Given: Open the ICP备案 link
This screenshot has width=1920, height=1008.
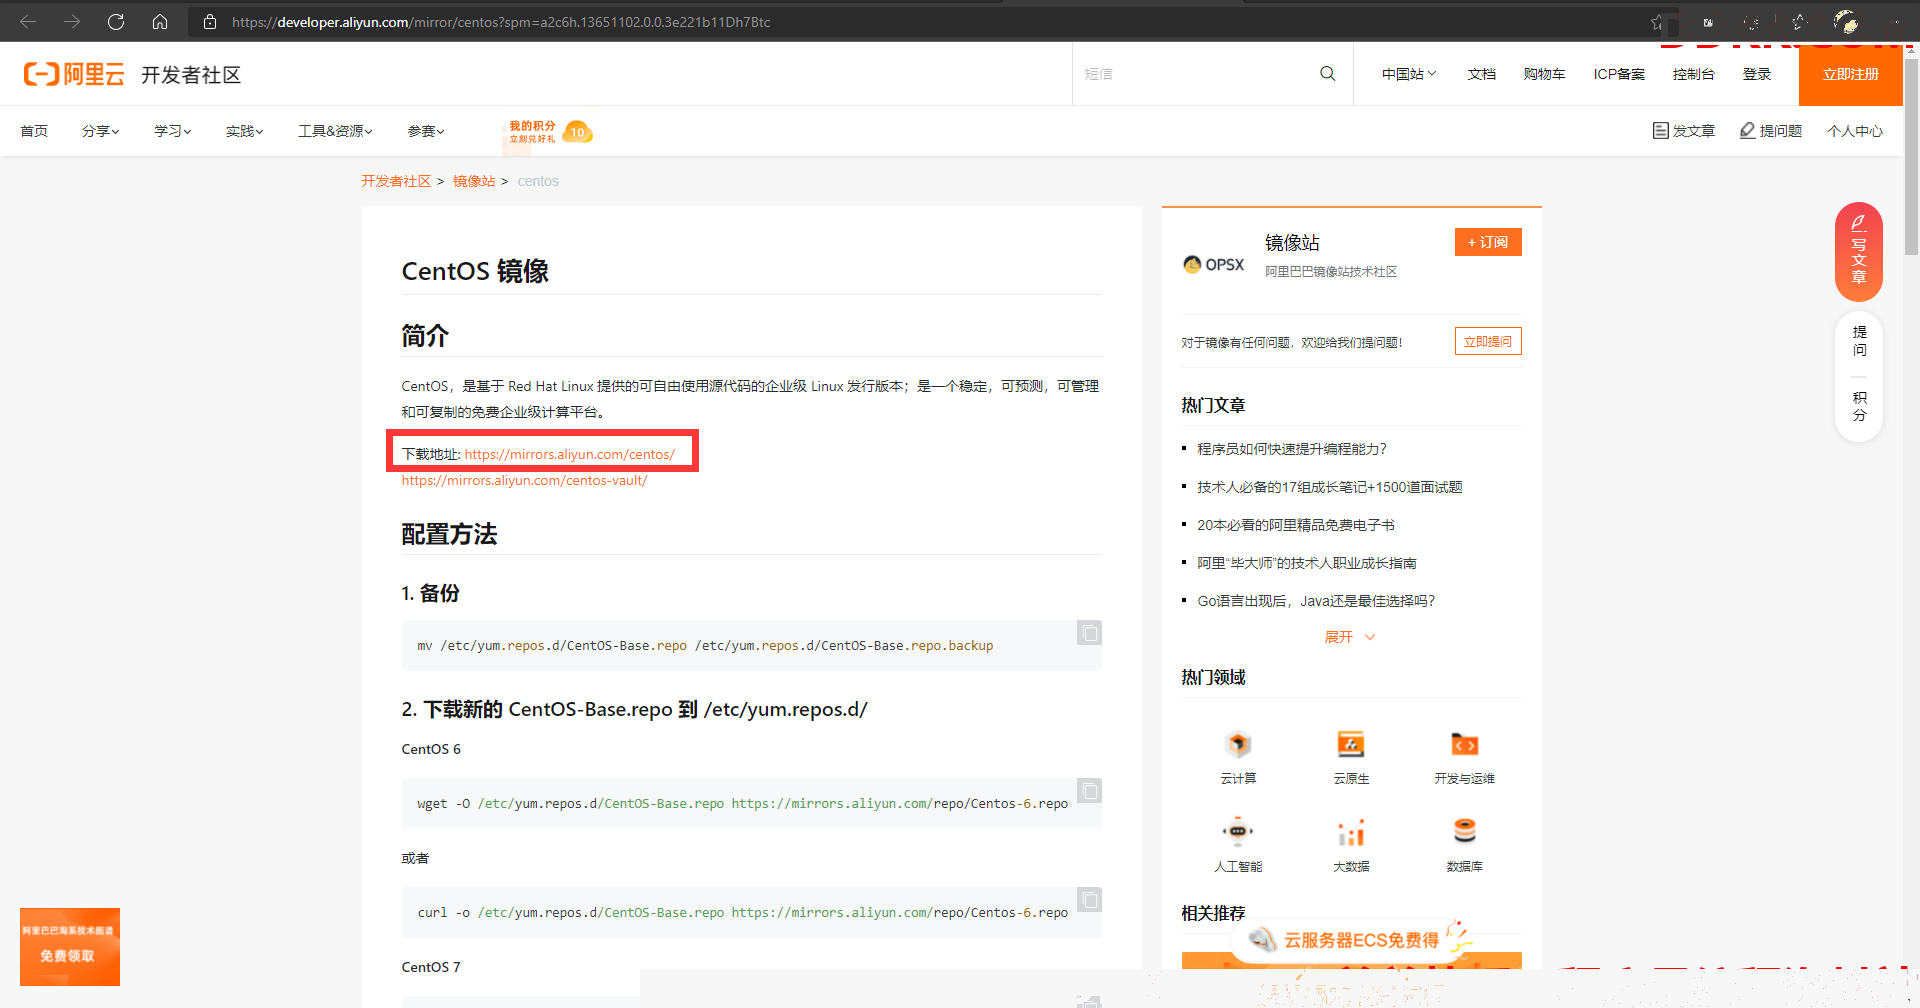Looking at the screenshot, I should pos(1619,74).
